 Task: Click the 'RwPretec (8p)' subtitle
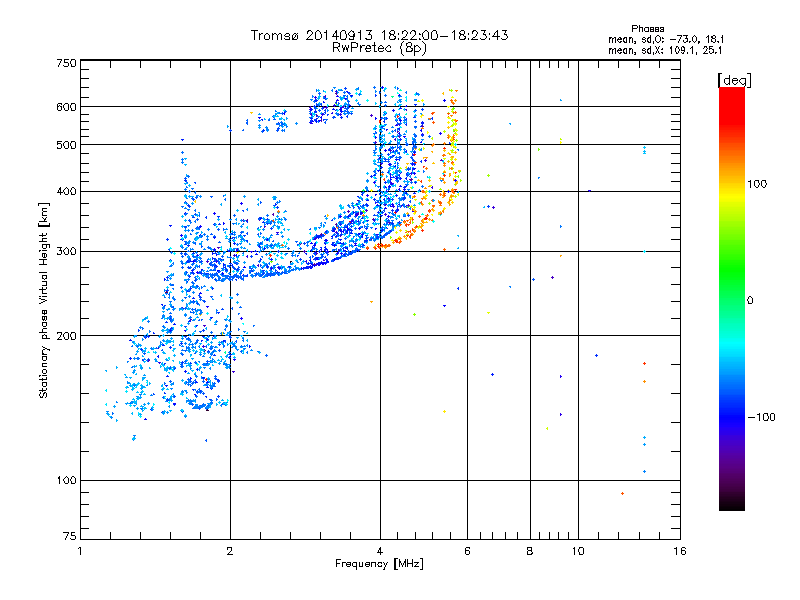click(379, 48)
